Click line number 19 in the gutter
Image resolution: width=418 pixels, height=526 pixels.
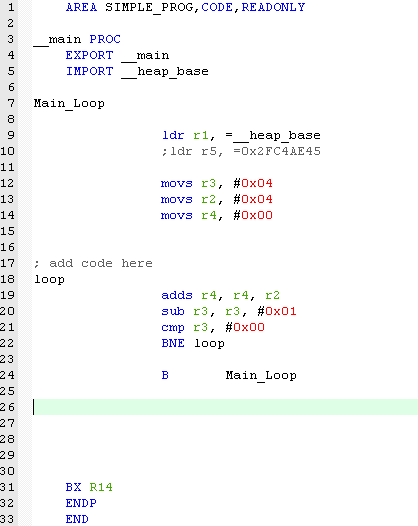pos(7,295)
